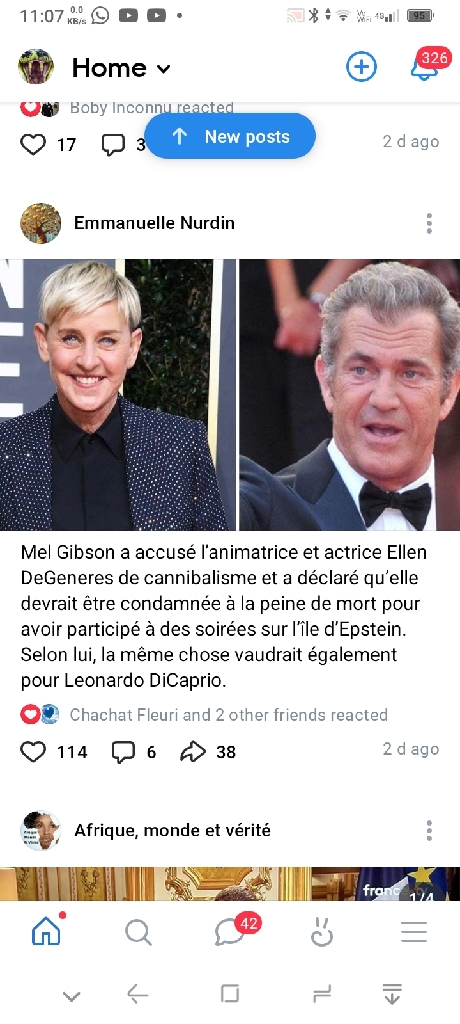The width and height of the screenshot is (460, 1024).
Task: Open Afrique, monde et vérité page name
Action: pyautogui.click(x=172, y=830)
